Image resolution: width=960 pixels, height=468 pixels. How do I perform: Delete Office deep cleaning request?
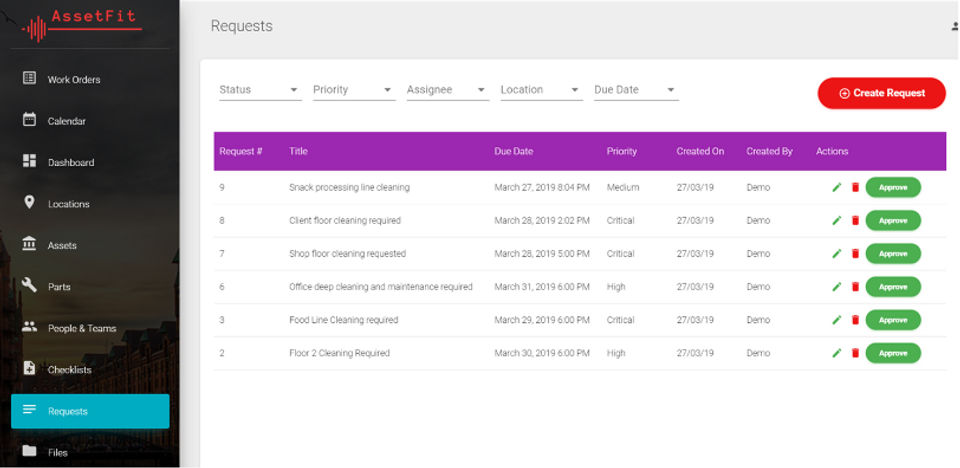855,287
